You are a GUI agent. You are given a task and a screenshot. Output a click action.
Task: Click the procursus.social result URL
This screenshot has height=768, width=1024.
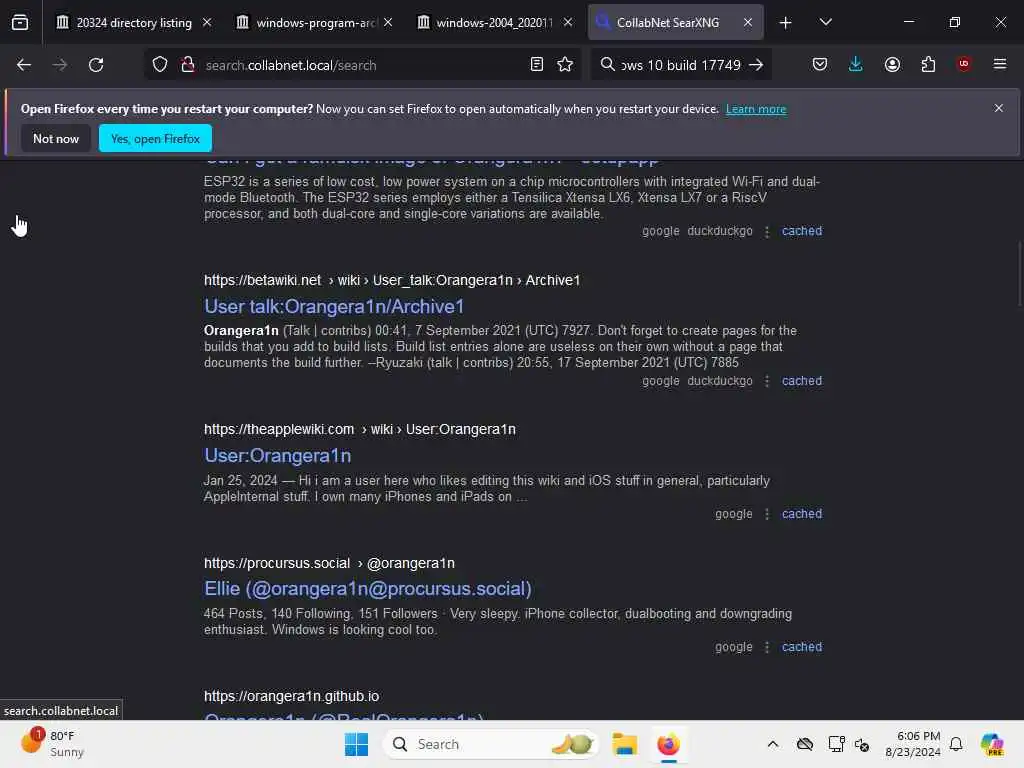pyautogui.click(x=329, y=563)
